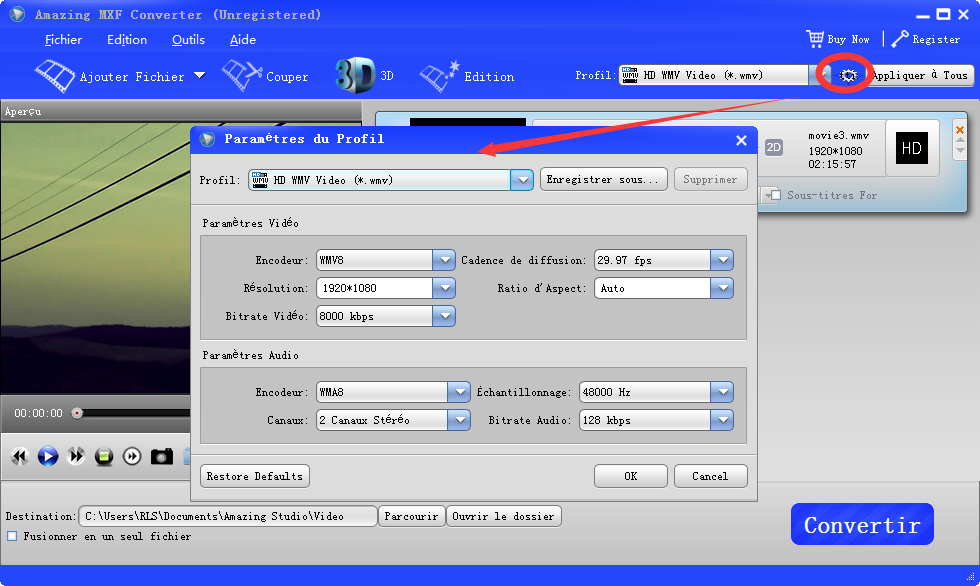Click the Destination path field
This screenshot has height=586, width=980.
[228, 516]
